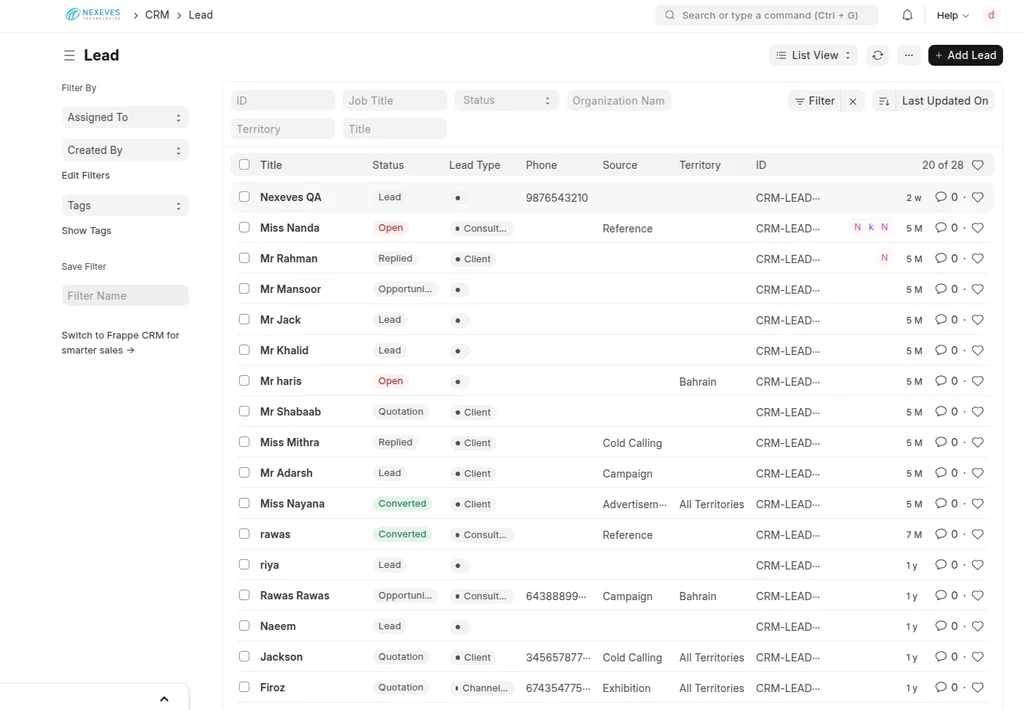1024x710 pixels.
Task: Click Edit Filters link
Action: [86, 176]
